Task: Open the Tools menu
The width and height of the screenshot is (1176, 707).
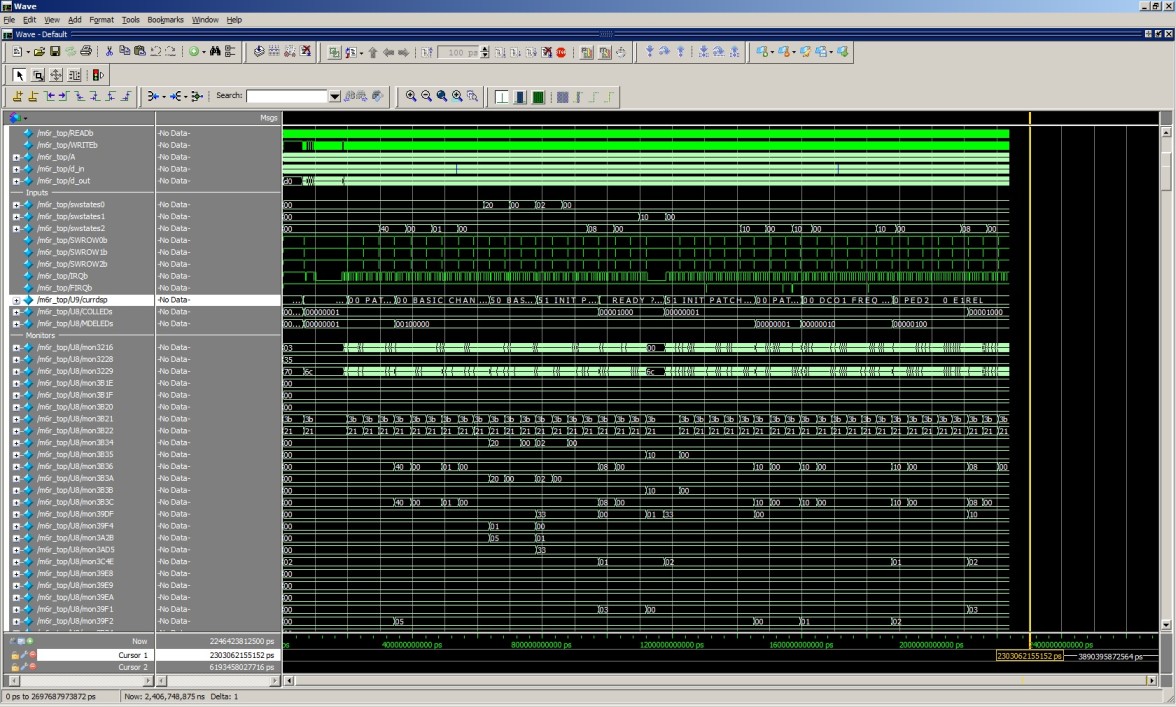Action: pos(130,20)
